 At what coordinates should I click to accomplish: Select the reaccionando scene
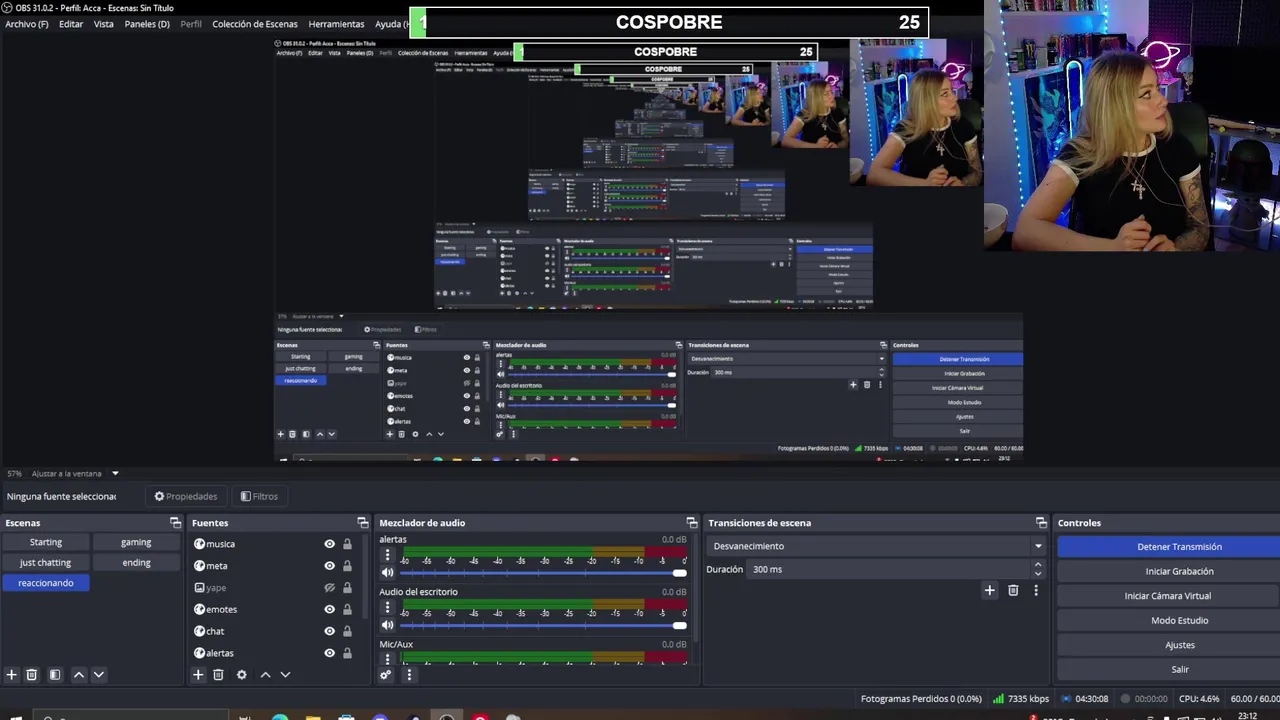46,583
